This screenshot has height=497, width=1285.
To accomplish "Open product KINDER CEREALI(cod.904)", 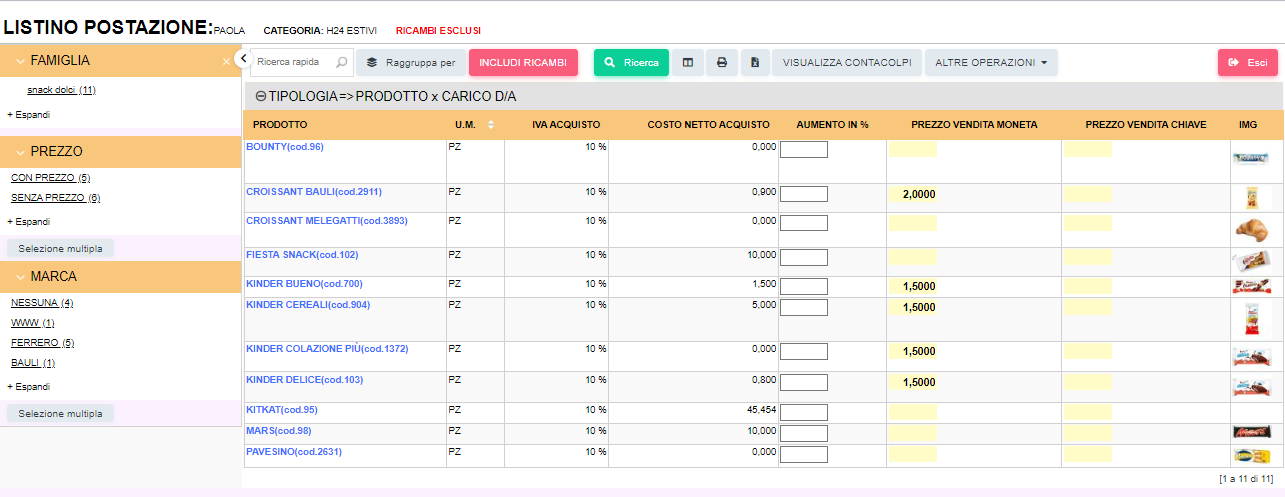I will [x=308, y=304].
